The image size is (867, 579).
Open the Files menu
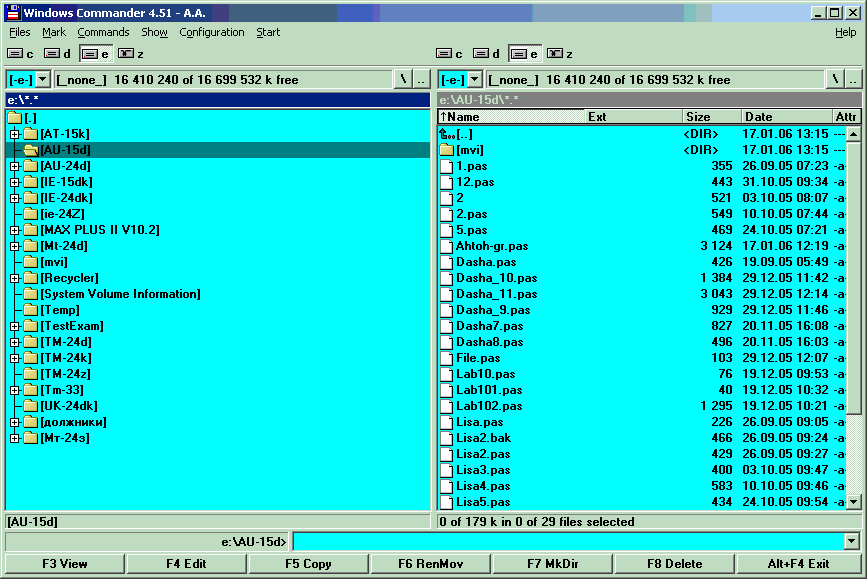[20, 32]
